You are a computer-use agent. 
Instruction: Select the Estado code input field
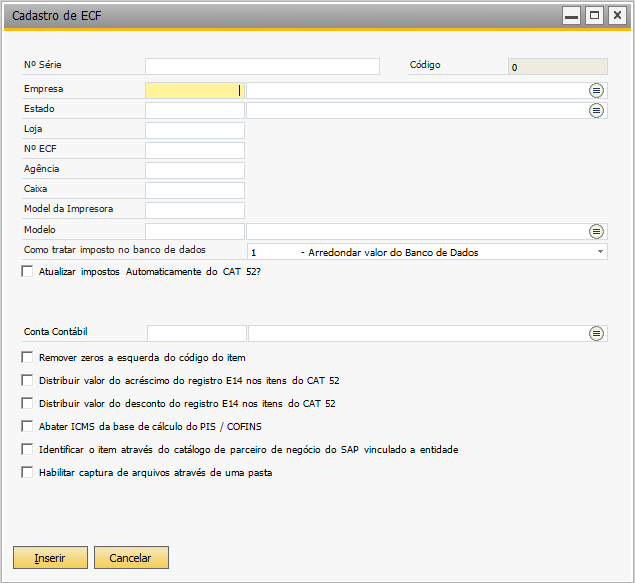tap(195, 110)
